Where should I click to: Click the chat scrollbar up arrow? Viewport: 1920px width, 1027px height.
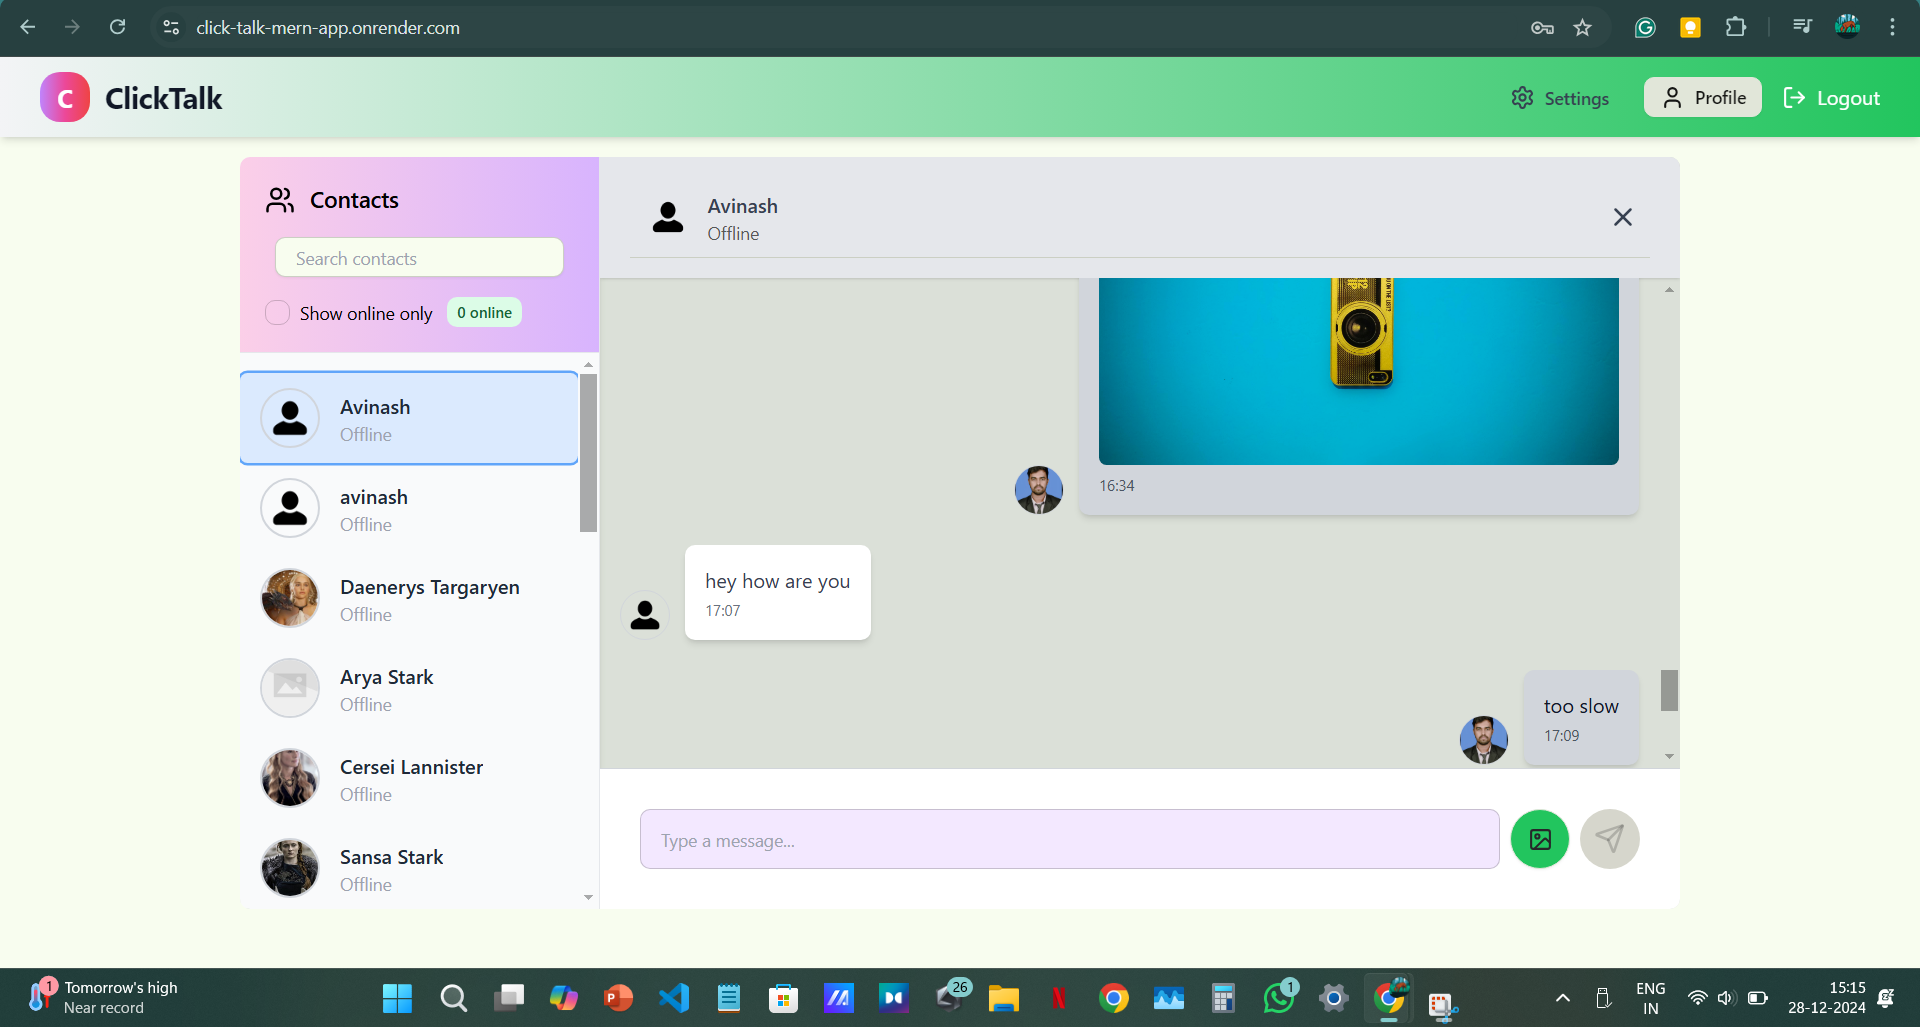[1669, 290]
